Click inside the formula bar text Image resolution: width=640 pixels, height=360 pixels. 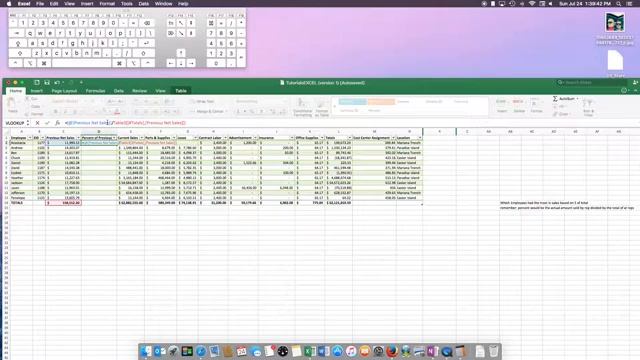click(x=125, y=123)
